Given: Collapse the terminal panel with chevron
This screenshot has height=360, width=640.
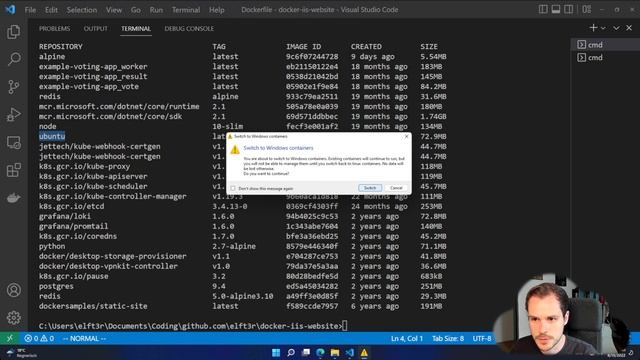Looking at the screenshot, I should pos(616,28).
